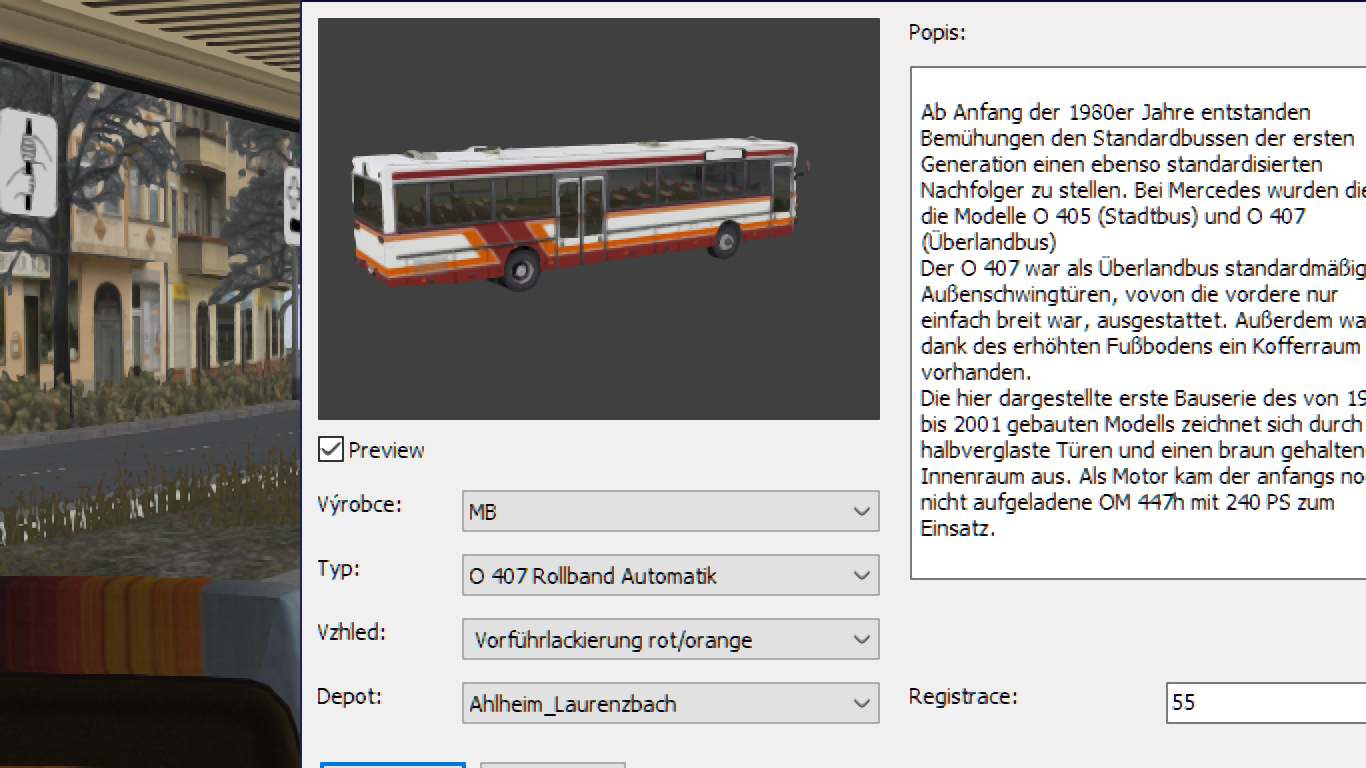
Task: Click the rear wheel of the previewed bus
Action: click(x=520, y=270)
